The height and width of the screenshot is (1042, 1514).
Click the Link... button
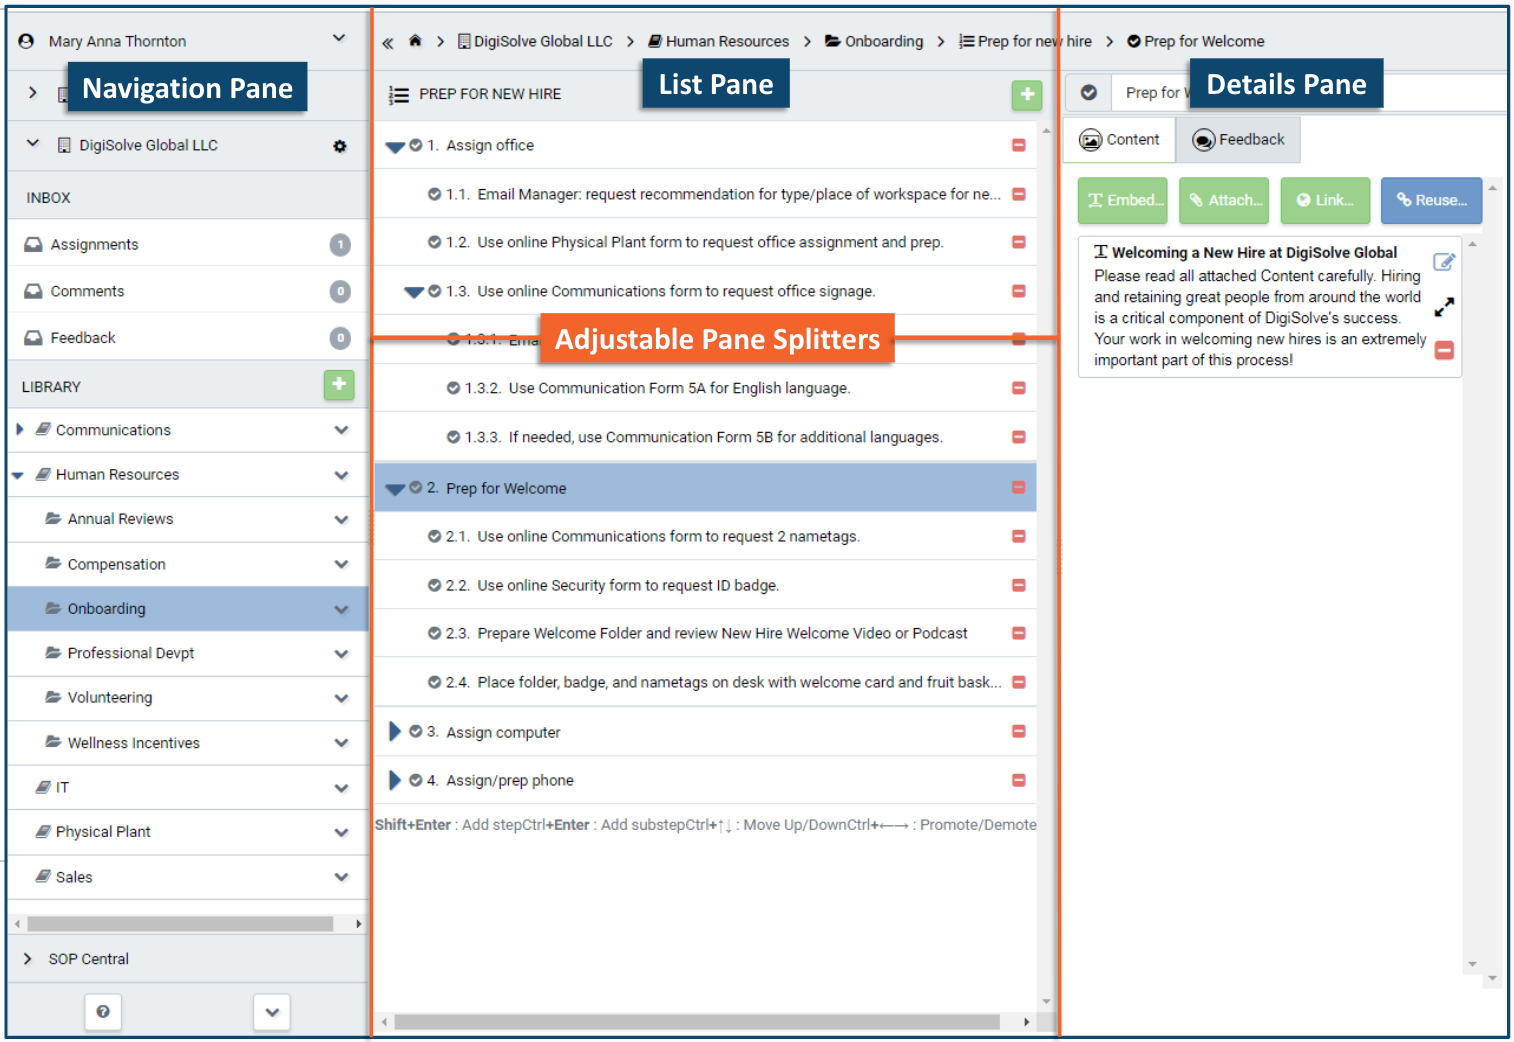pyautogui.click(x=1325, y=200)
